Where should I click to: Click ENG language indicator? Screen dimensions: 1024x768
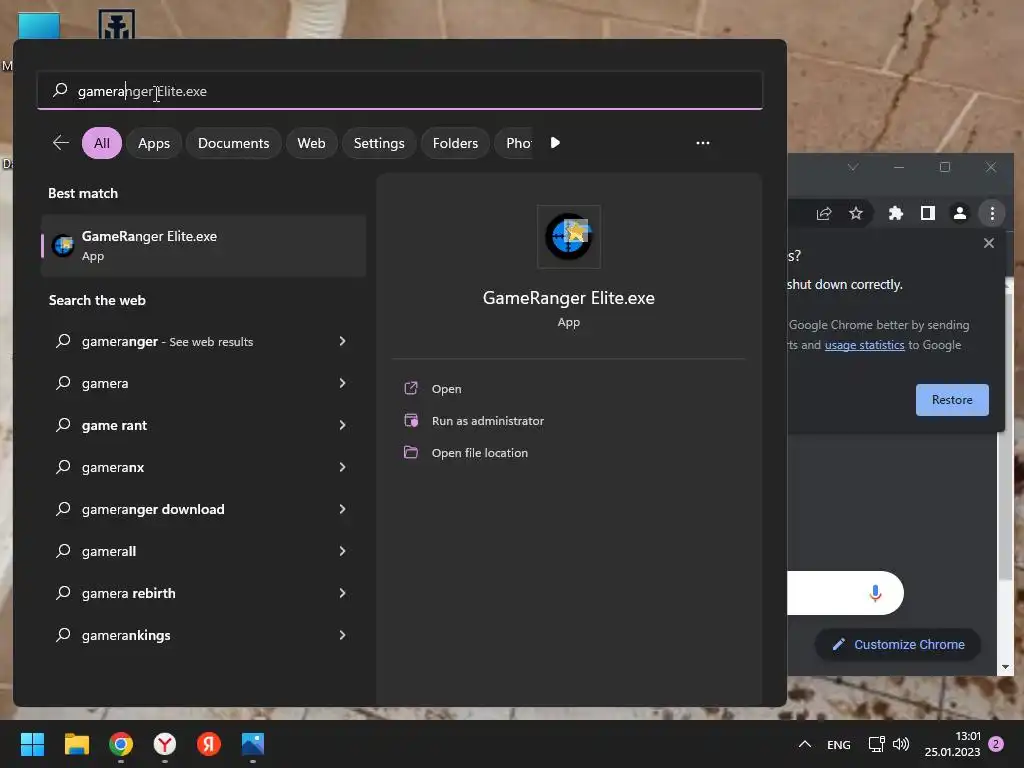click(839, 744)
